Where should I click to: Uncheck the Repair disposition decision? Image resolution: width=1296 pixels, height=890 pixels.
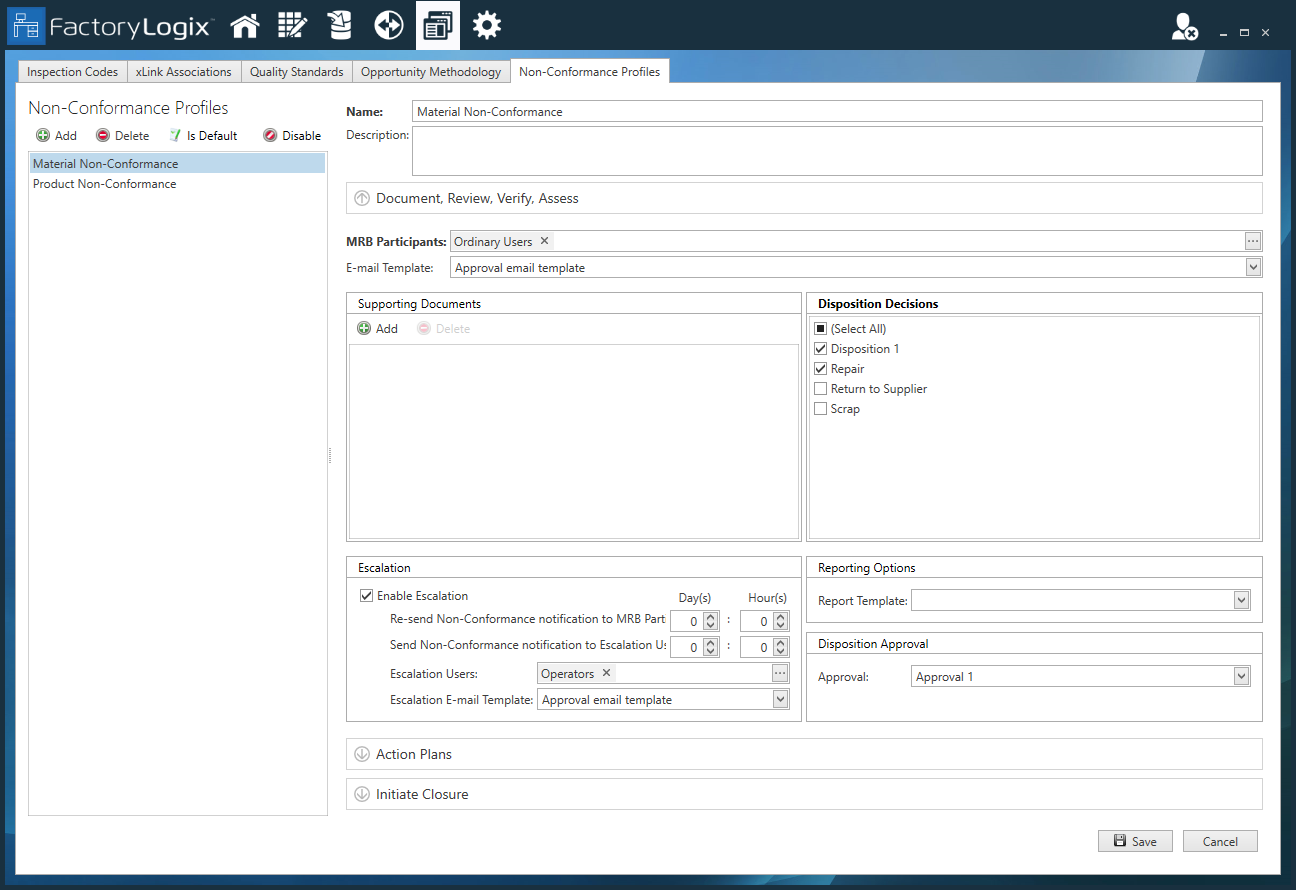tap(820, 368)
